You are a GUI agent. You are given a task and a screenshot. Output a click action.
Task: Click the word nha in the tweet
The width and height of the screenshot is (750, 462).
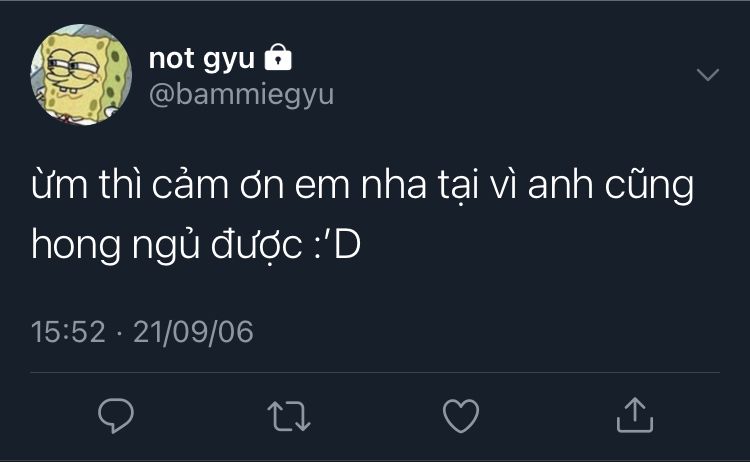point(394,184)
